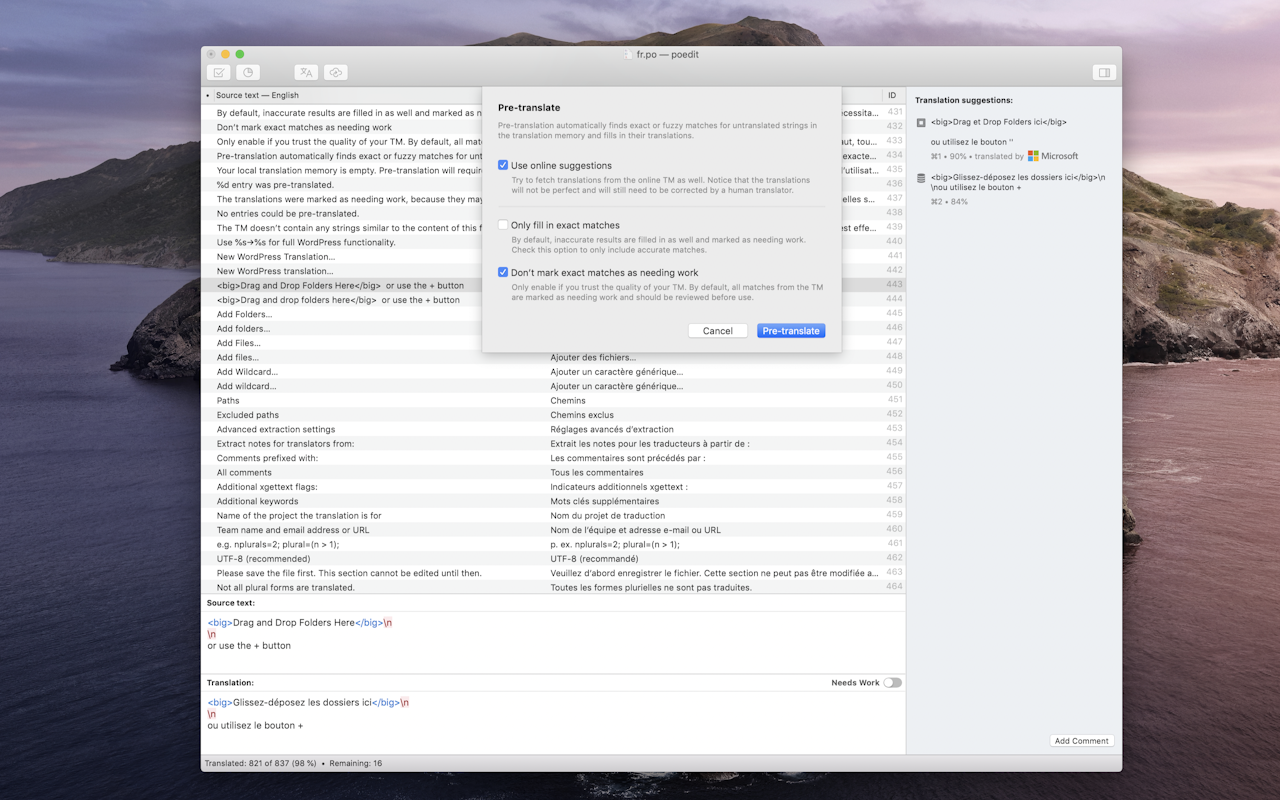
Task: Uncheck Use online suggestions
Action: tap(503, 165)
